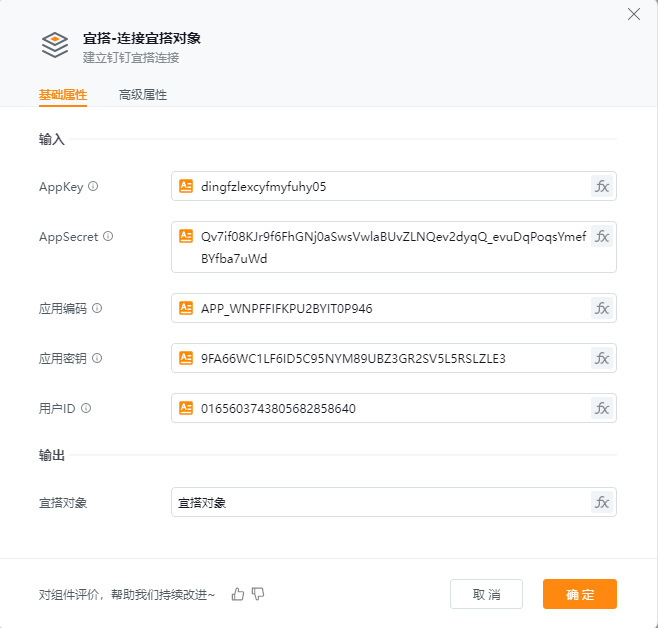Click the info icon next to 应用密钥
The image size is (658, 628).
point(97,358)
